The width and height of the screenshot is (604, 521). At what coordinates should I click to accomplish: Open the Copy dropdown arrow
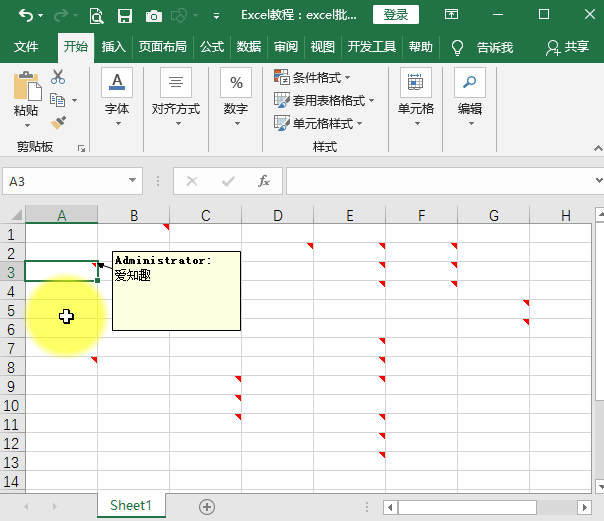coord(75,101)
